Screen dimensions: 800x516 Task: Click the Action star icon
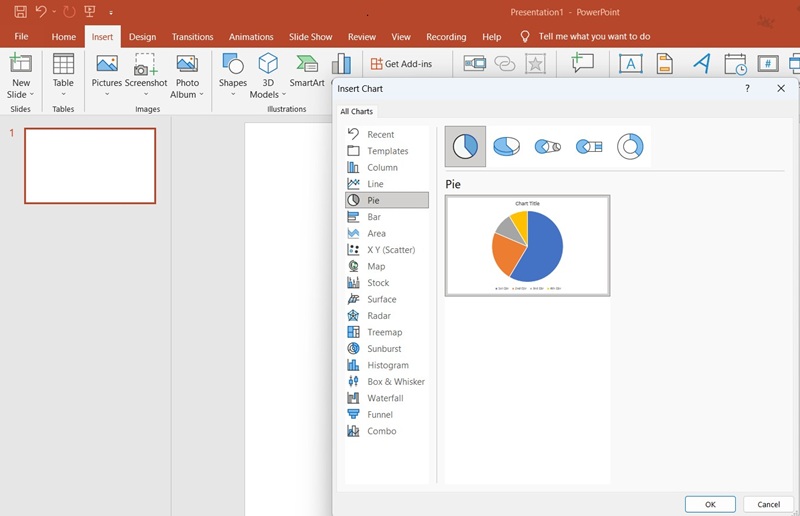point(535,64)
